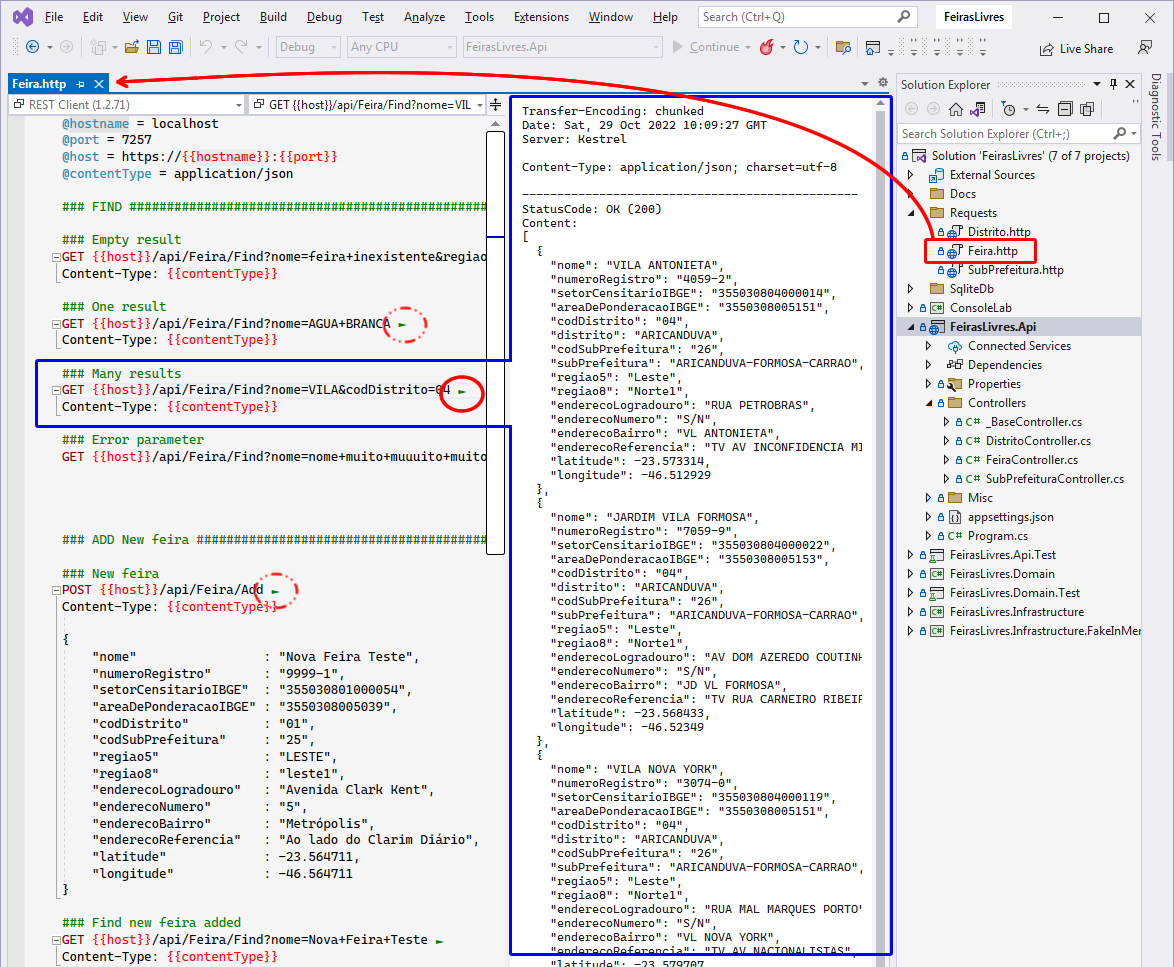Image resolution: width=1174 pixels, height=967 pixels.
Task: Click the Navigate Backward toolbar icon
Action: 32,47
